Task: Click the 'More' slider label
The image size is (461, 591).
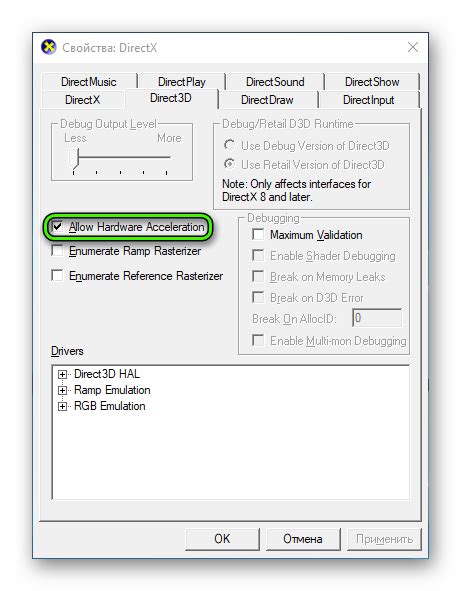Action: [x=169, y=138]
